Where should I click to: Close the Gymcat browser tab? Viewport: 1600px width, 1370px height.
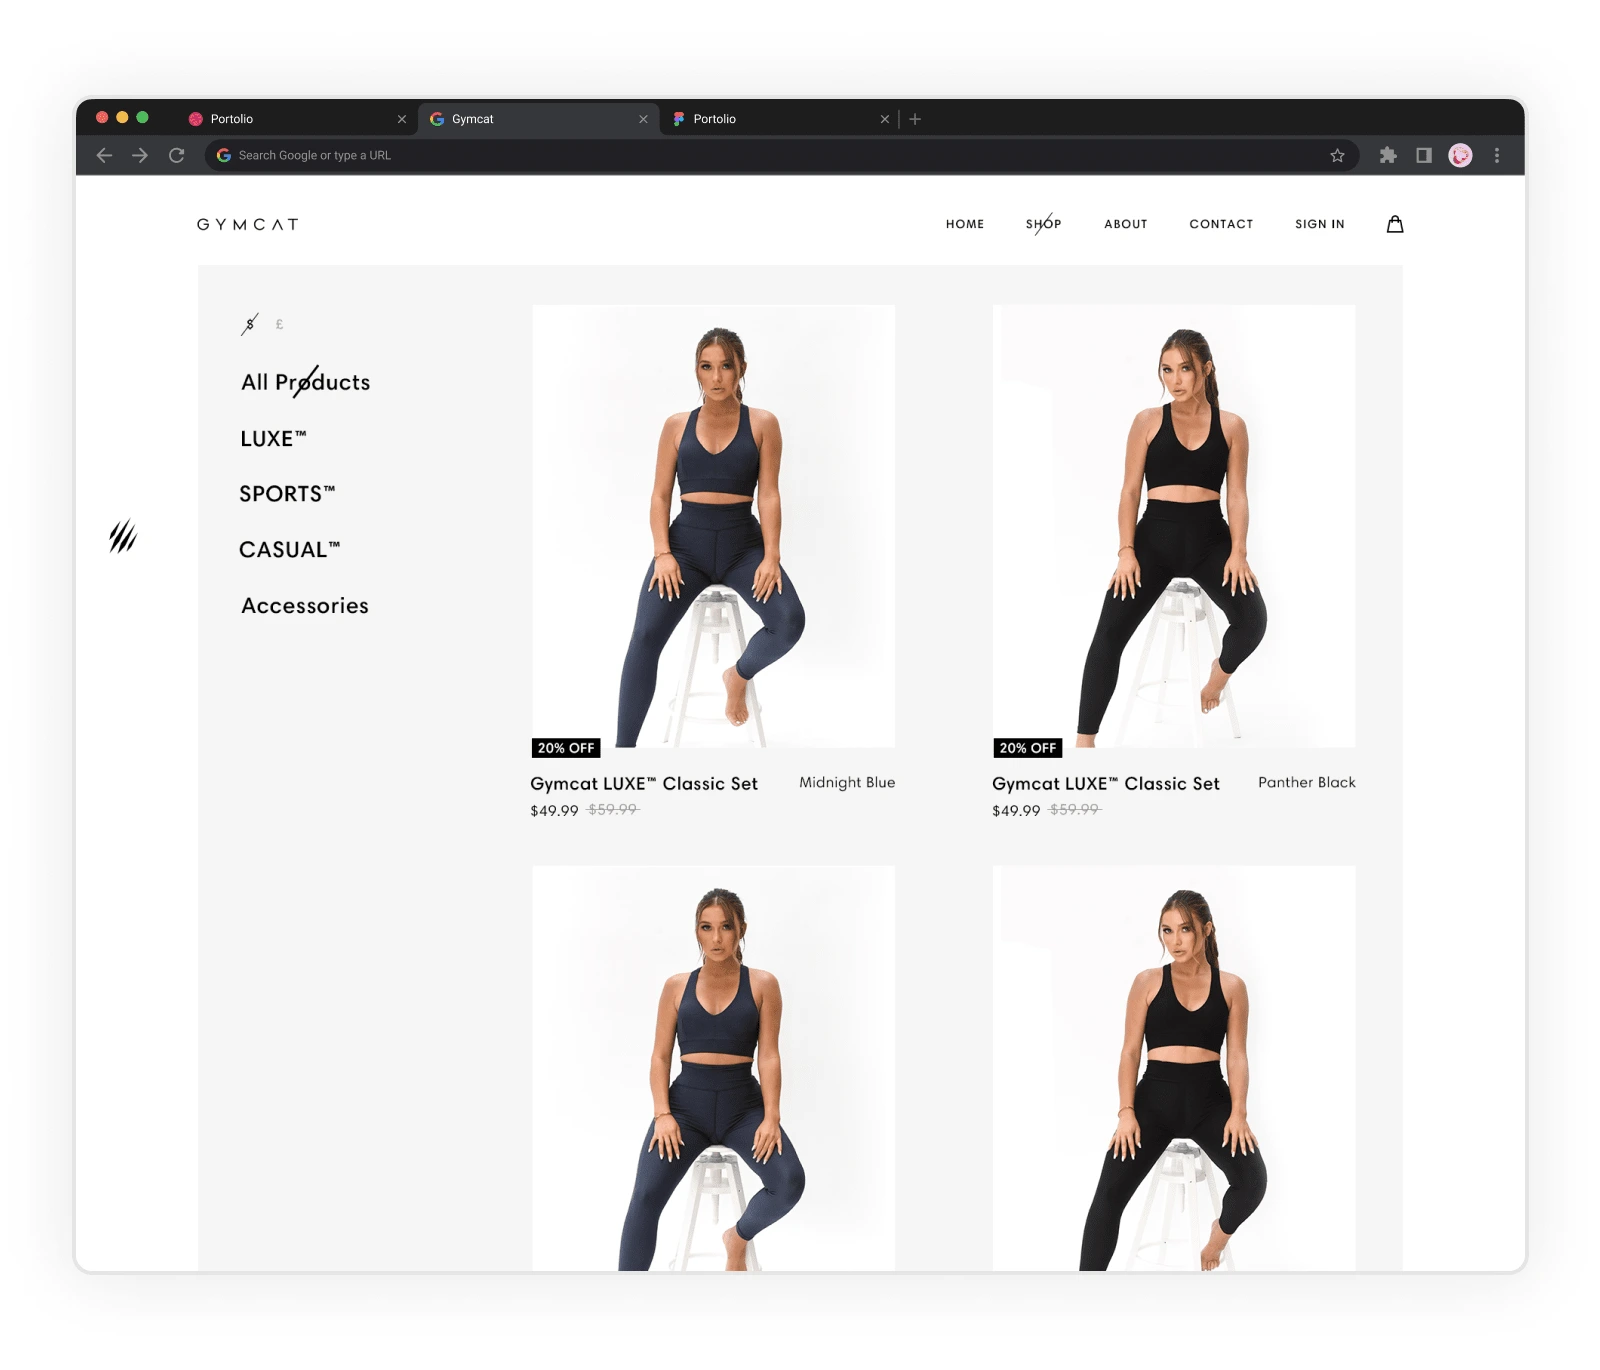tap(643, 119)
